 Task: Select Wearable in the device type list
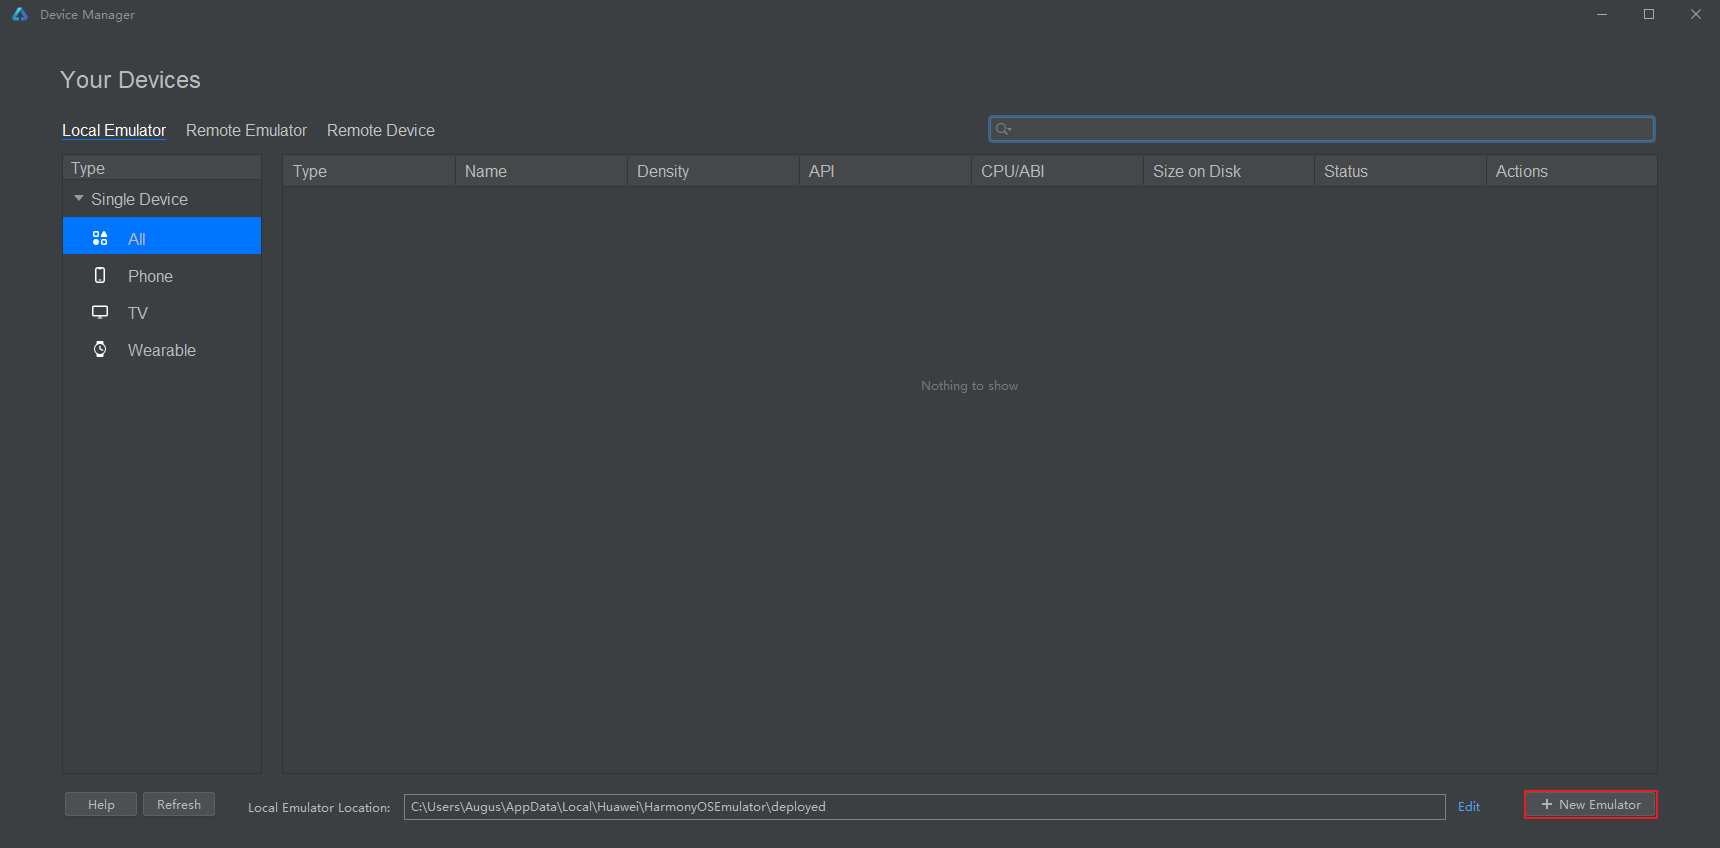point(162,350)
